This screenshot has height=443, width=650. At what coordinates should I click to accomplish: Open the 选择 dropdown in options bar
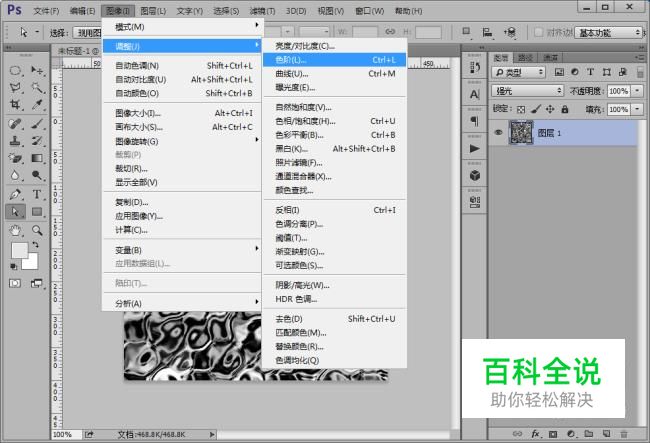pyautogui.click(x=87, y=33)
